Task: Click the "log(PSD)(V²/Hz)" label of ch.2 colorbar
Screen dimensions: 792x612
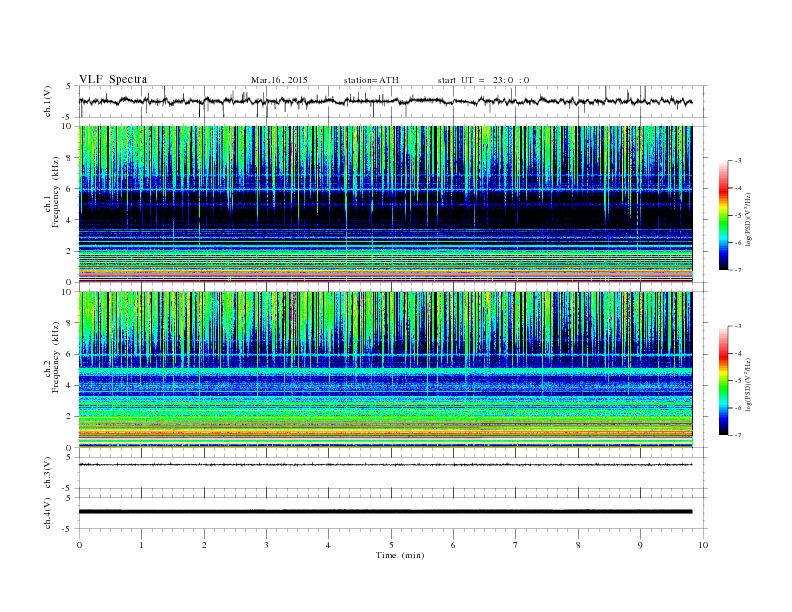Action: (x=748, y=384)
